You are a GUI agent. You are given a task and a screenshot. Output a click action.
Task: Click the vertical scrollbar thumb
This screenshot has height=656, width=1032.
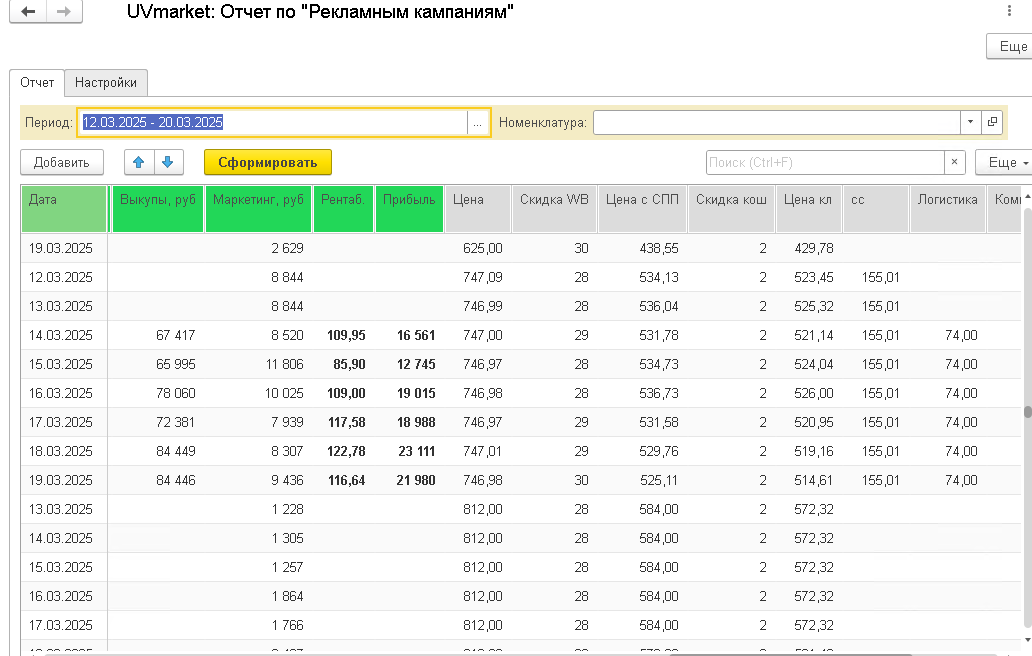click(1027, 412)
